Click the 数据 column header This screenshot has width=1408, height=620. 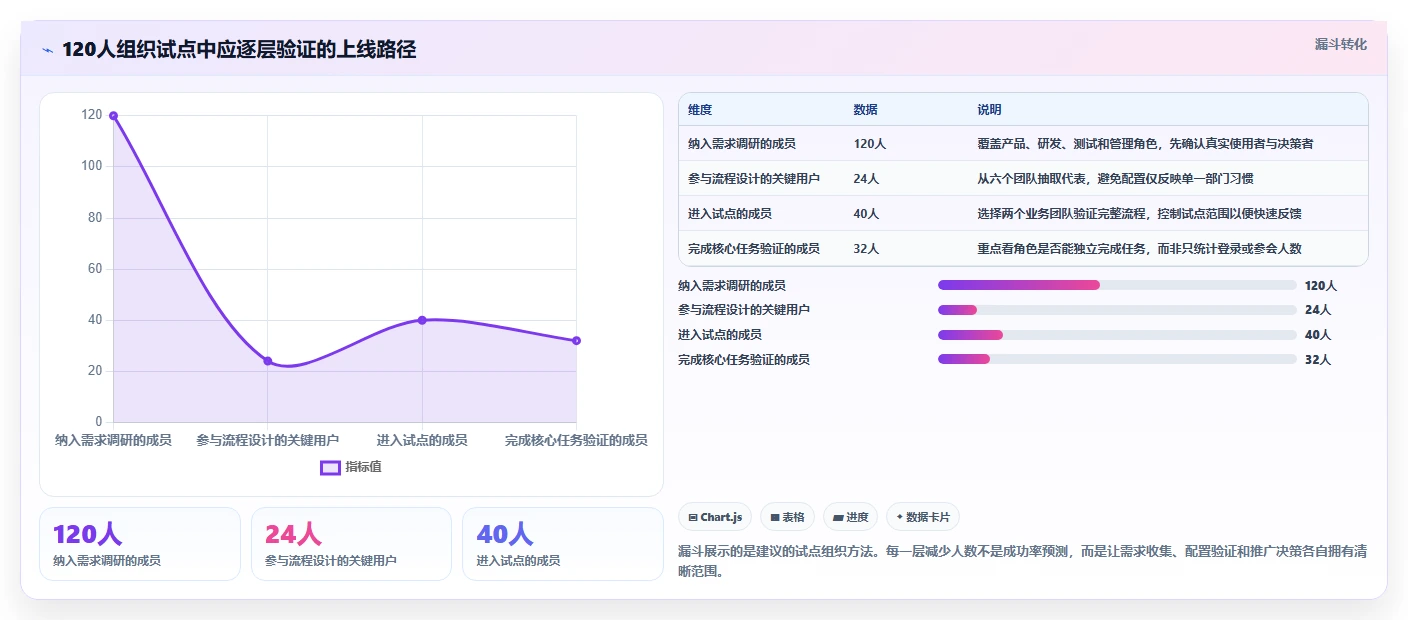(x=865, y=110)
